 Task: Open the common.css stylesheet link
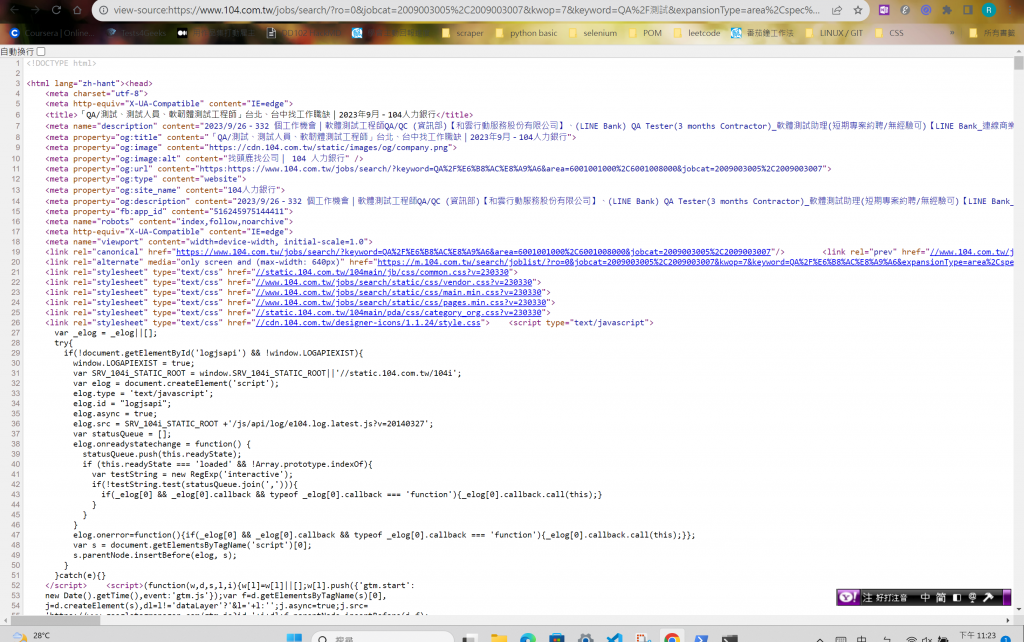point(382,272)
